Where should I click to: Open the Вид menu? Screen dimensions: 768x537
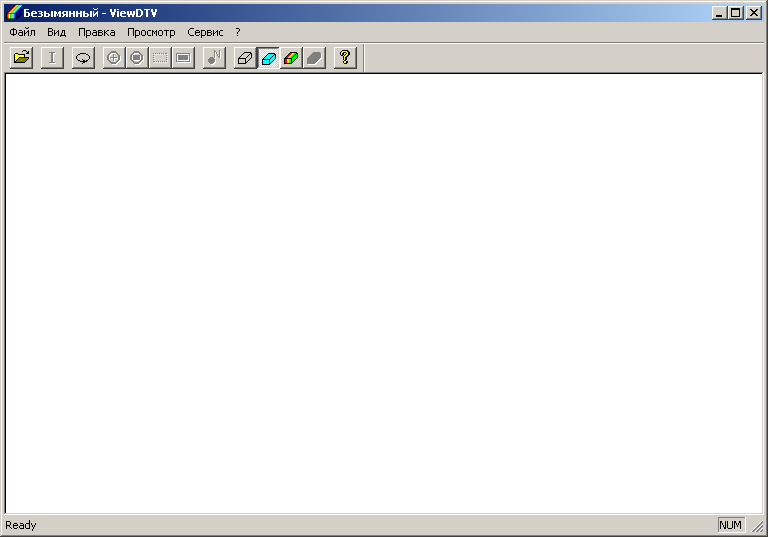click(56, 32)
